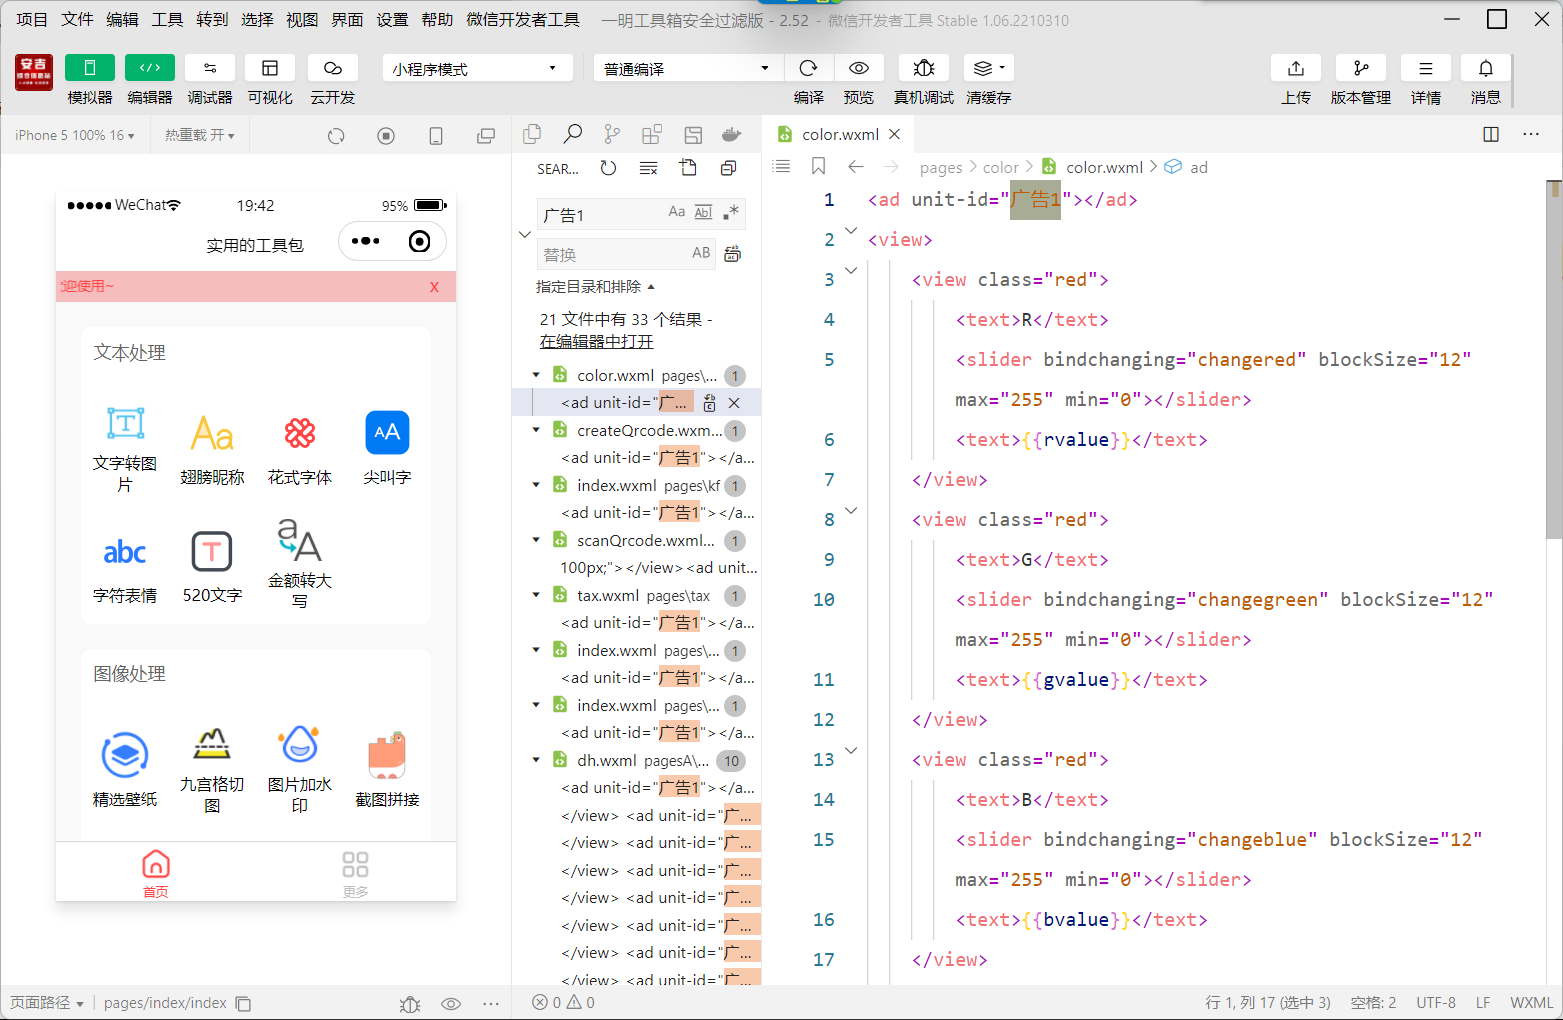The width and height of the screenshot is (1563, 1020).
Task: Select tax.wxml result file row
Action: 637,596
